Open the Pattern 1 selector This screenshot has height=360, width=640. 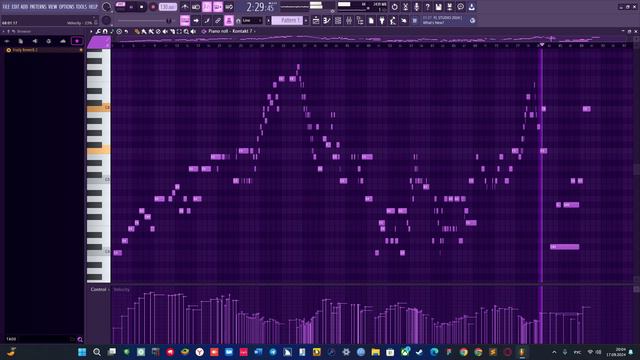pyautogui.click(x=288, y=20)
